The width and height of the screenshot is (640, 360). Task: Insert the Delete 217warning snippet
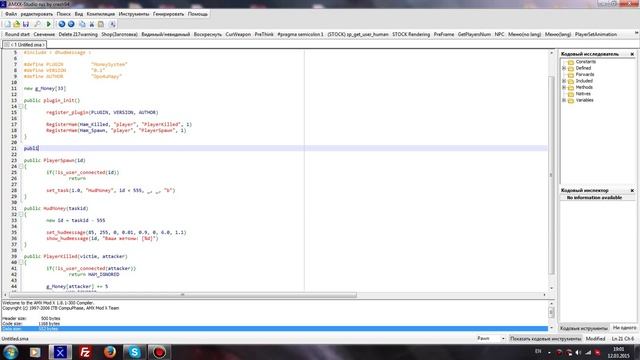point(78,34)
